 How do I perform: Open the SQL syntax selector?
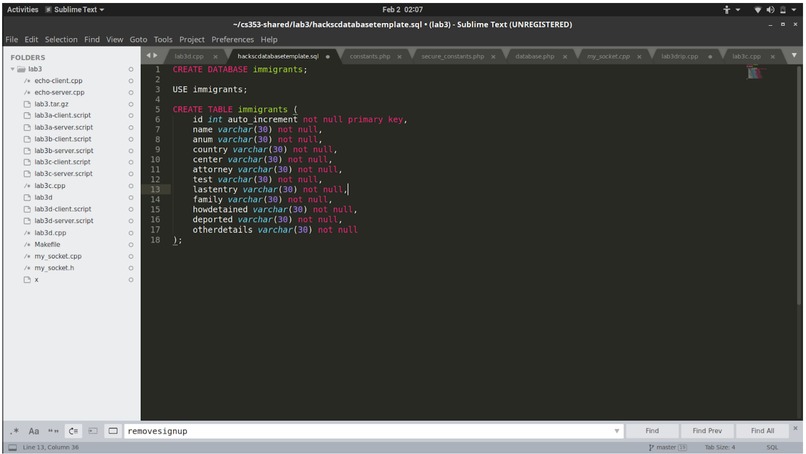(772, 447)
